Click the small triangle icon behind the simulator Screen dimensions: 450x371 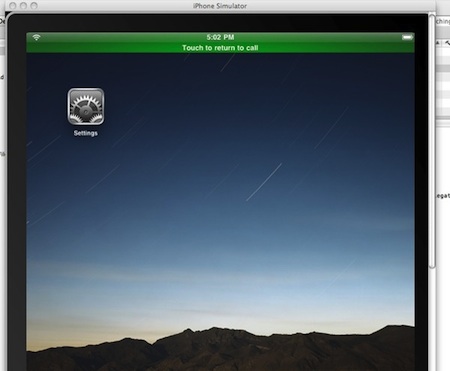[x=438, y=43]
